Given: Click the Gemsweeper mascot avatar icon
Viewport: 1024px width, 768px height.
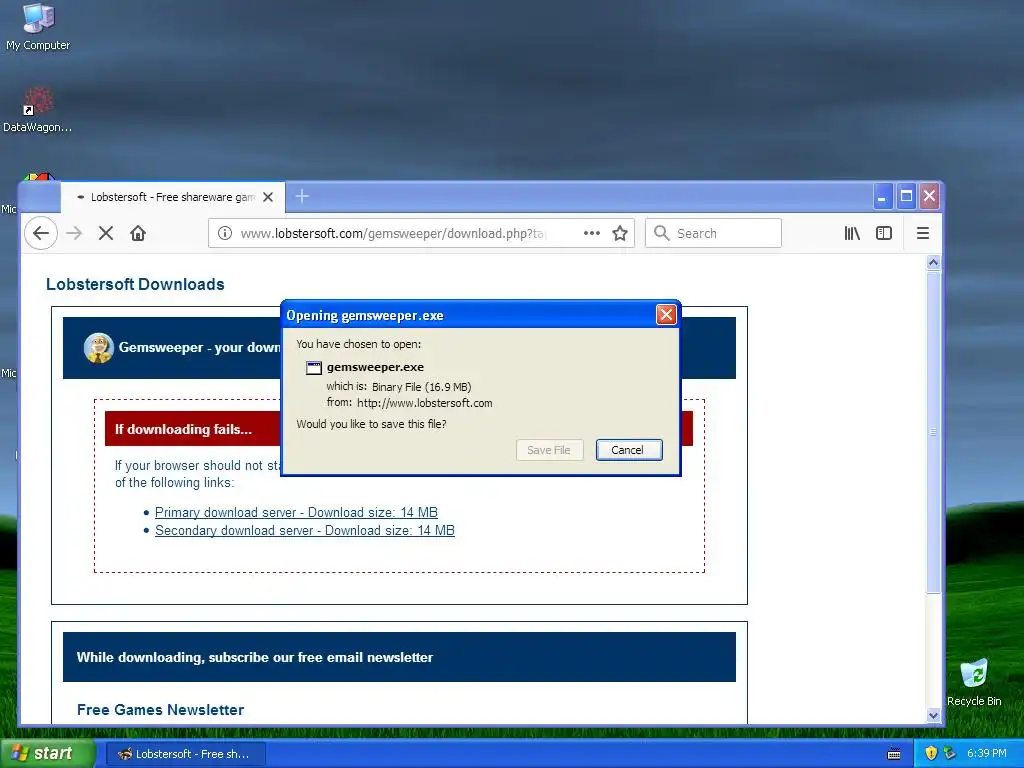Looking at the screenshot, I should 99,347.
